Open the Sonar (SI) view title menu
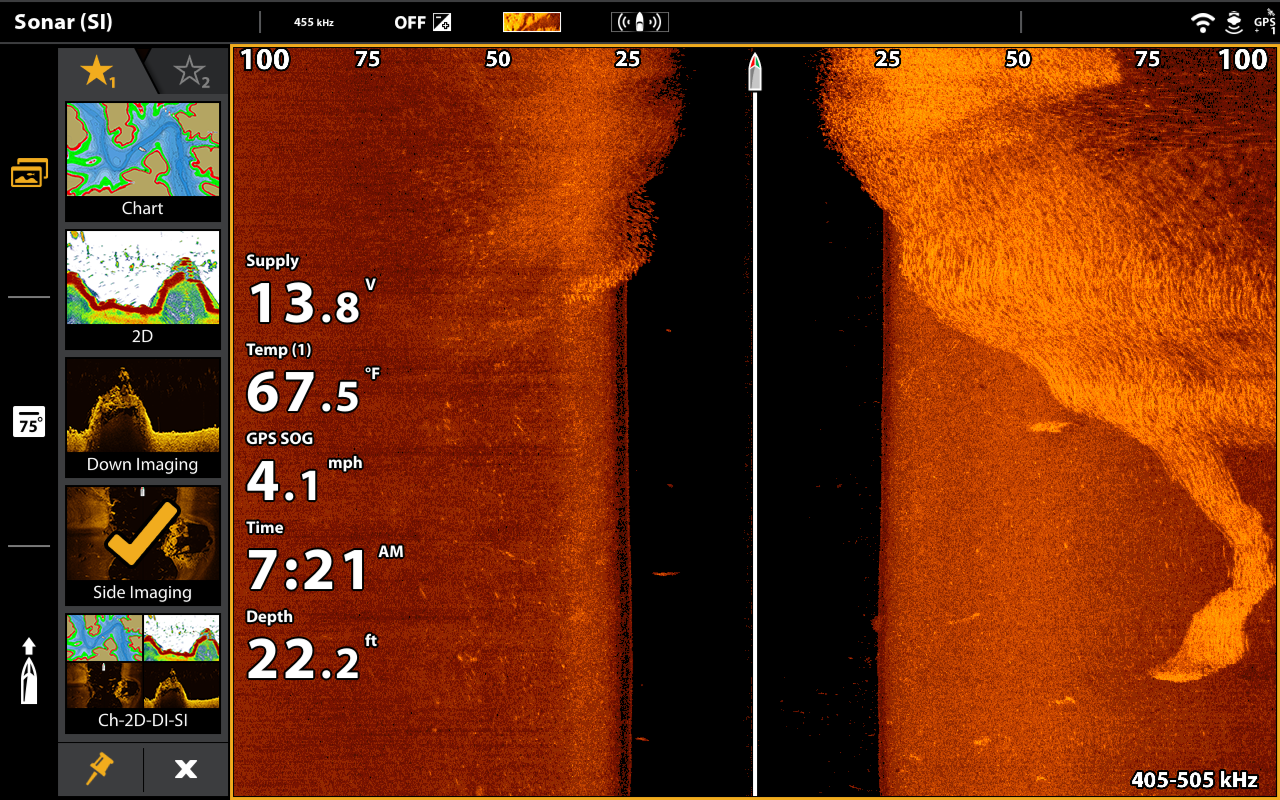 64,22
